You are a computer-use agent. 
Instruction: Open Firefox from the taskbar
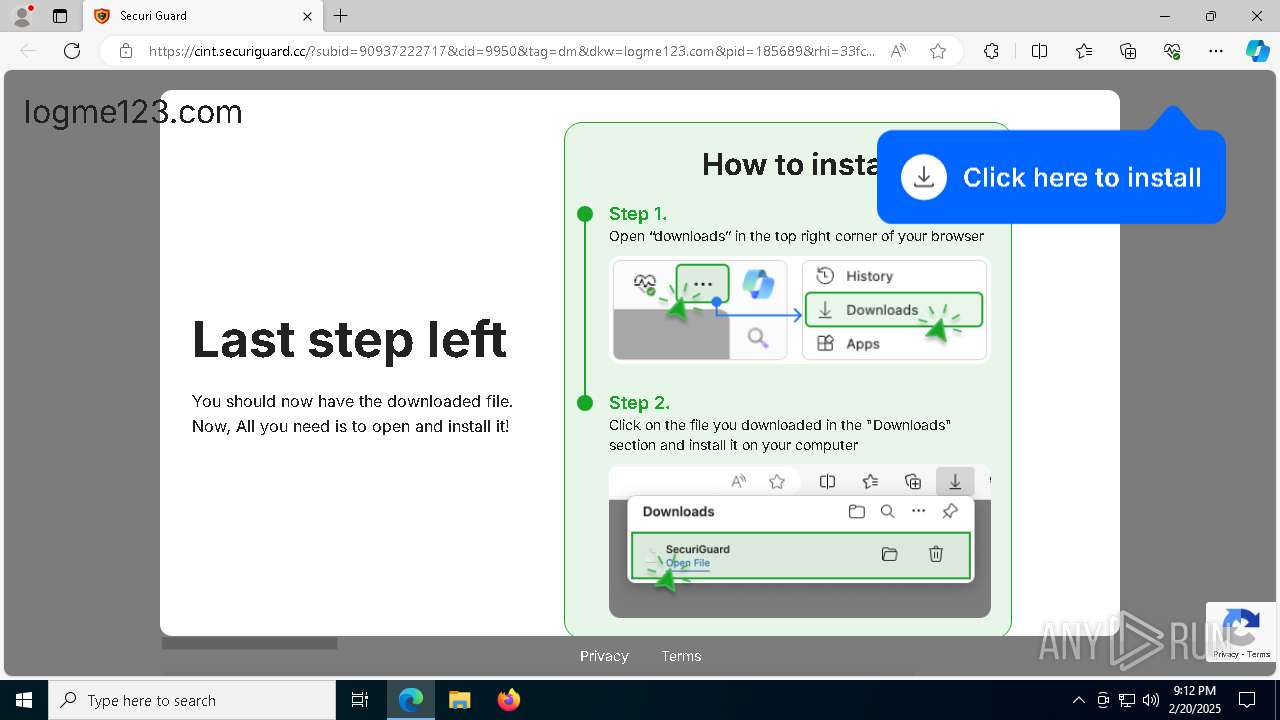click(x=508, y=700)
